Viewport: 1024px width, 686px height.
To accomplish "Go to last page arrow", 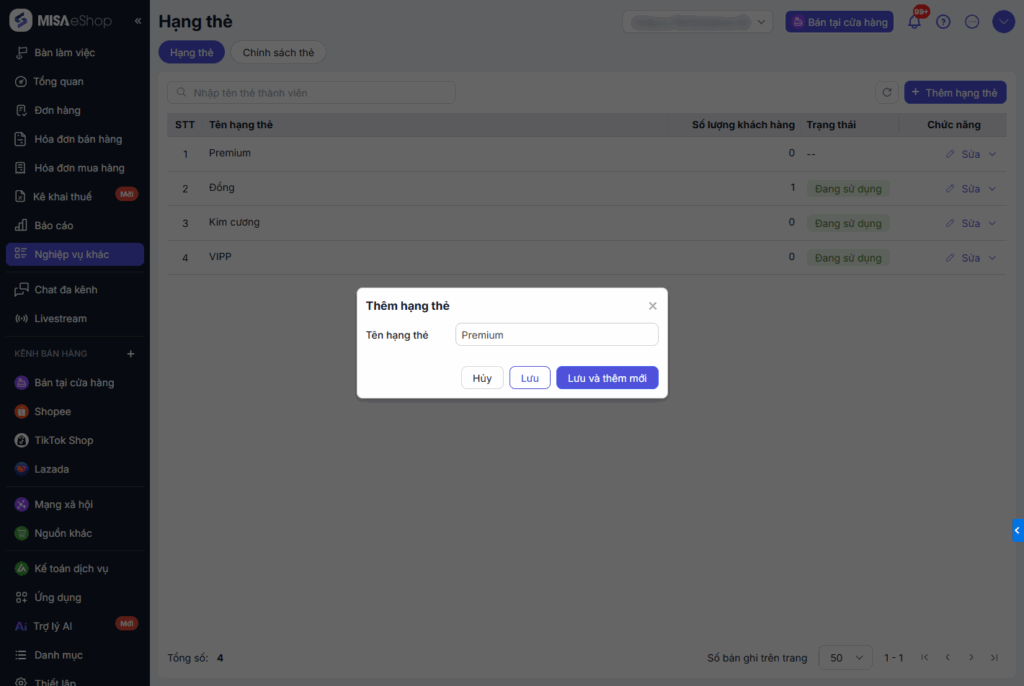I will tap(994, 658).
